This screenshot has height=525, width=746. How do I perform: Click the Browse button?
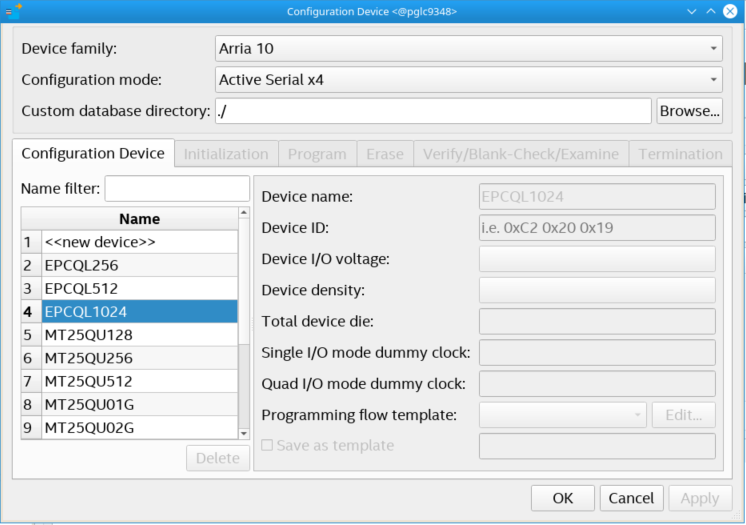(689, 111)
